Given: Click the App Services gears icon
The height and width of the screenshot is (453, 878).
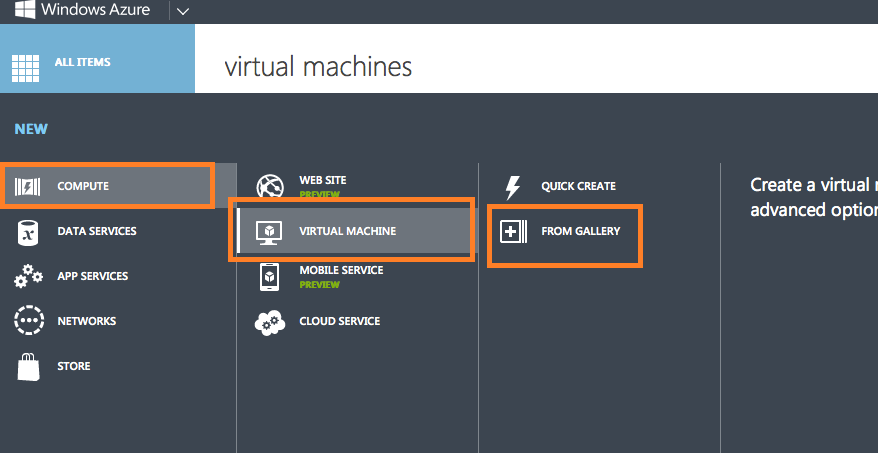Looking at the screenshot, I should [28, 276].
